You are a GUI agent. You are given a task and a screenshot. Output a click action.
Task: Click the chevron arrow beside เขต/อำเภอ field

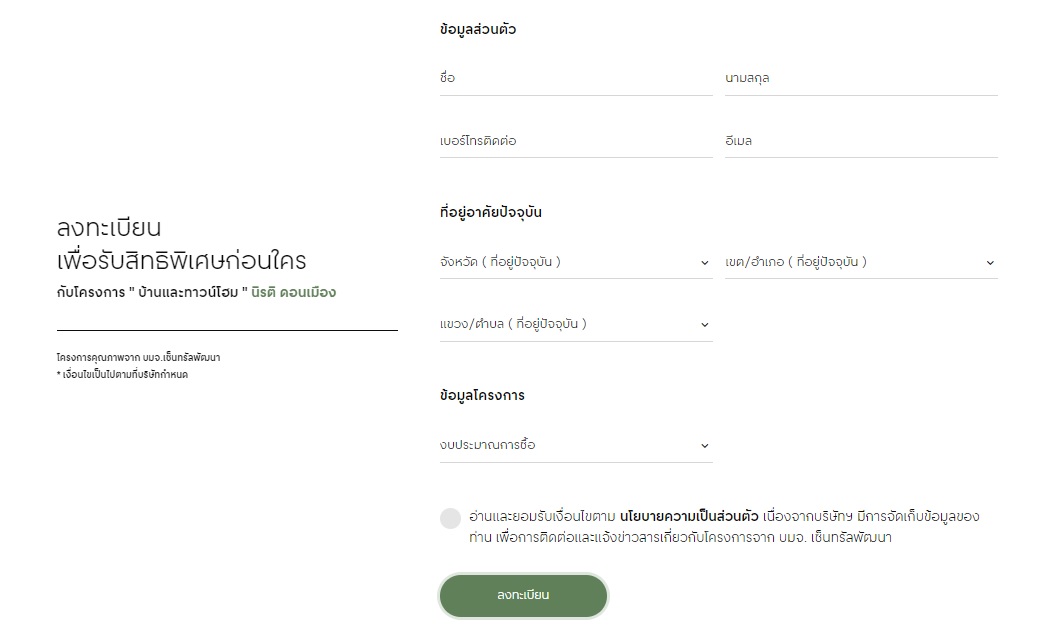pos(990,263)
